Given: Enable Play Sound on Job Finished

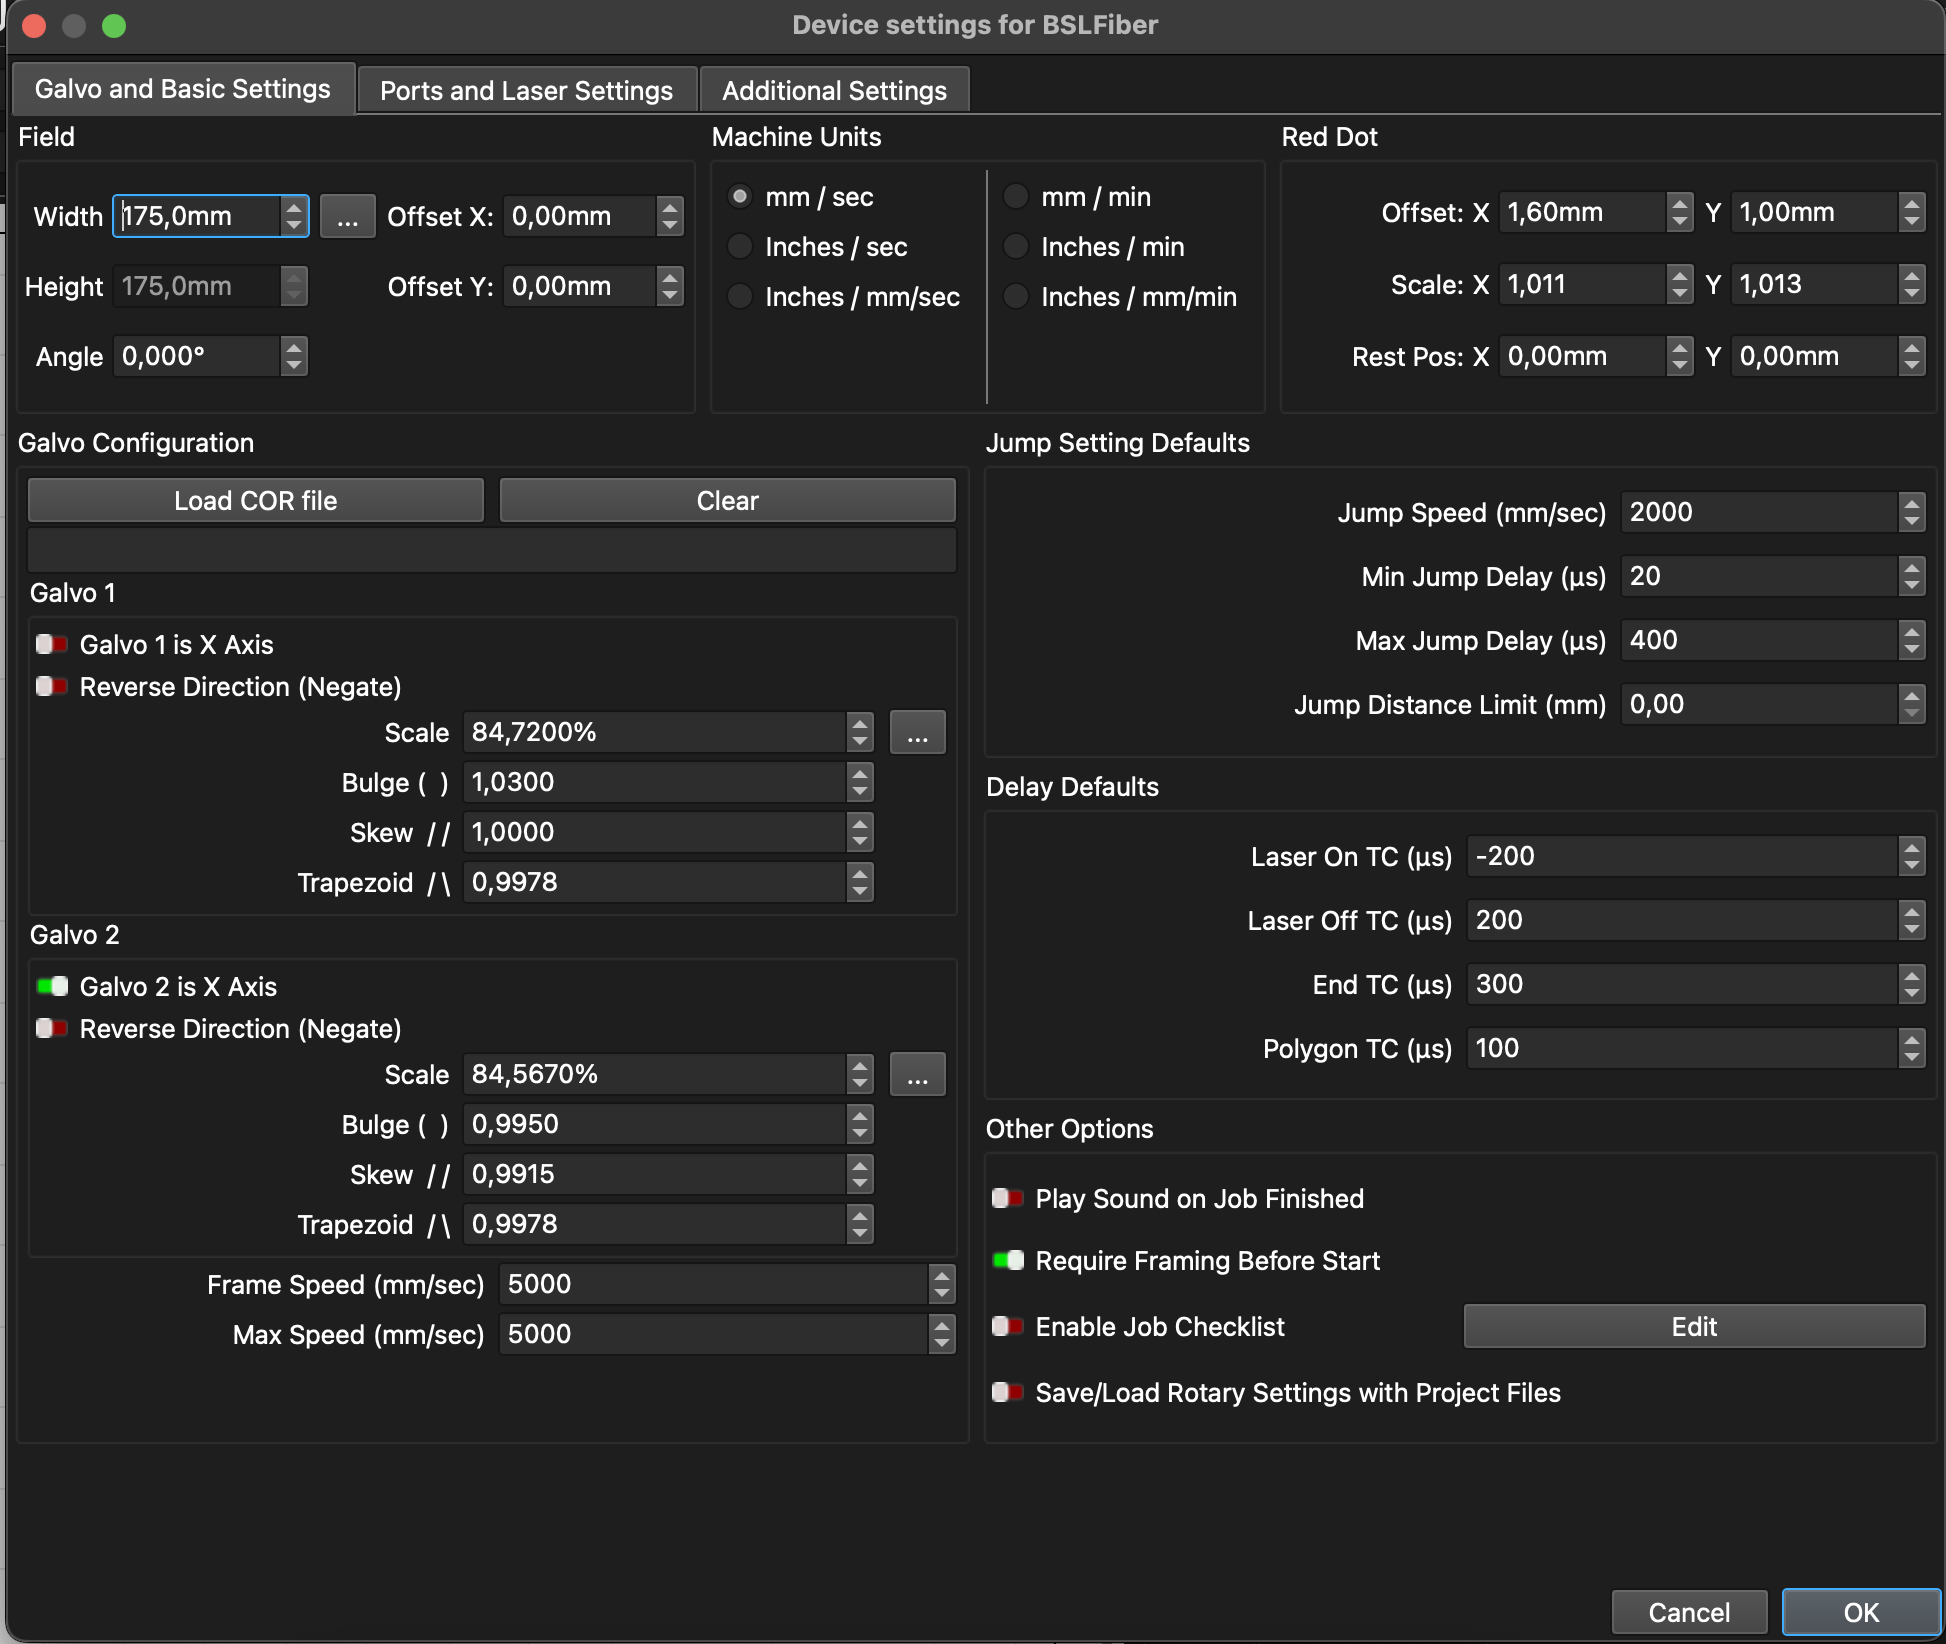Looking at the screenshot, I should pos(1008,1199).
